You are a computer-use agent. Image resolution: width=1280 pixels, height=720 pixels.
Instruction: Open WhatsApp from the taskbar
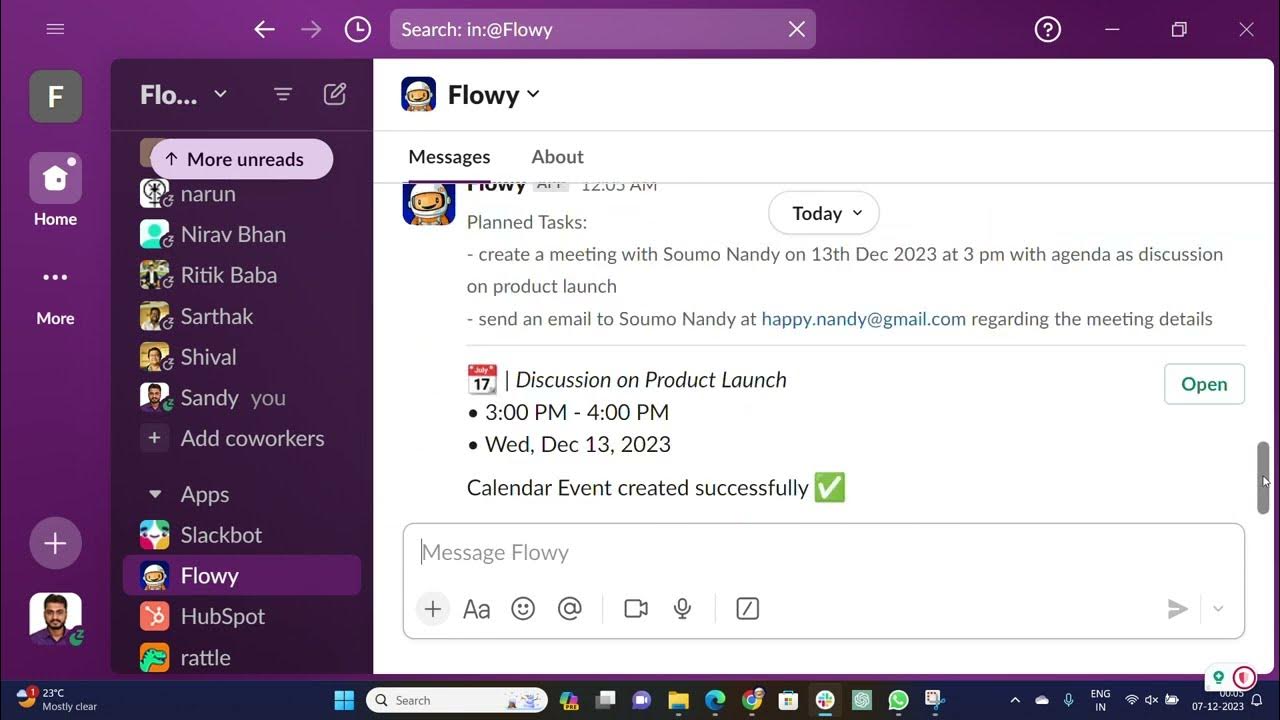898,700
